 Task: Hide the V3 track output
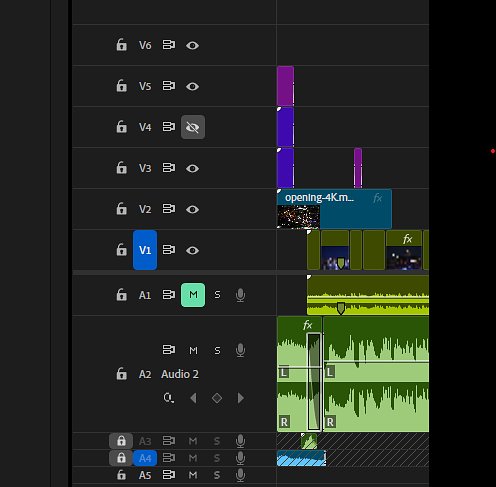[x=192, y=168]
